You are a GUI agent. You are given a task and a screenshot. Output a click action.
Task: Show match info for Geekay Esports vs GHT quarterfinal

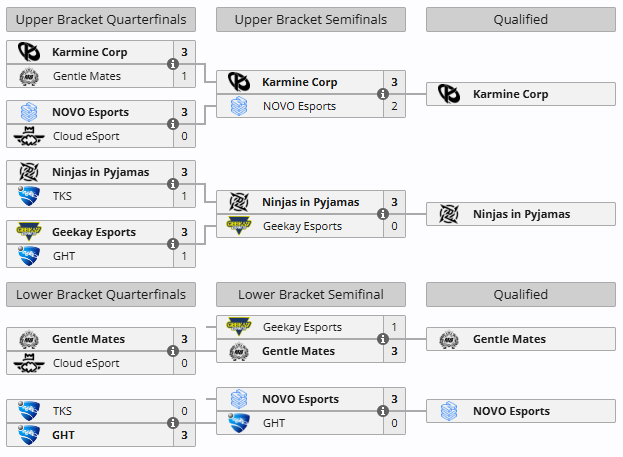173,244
